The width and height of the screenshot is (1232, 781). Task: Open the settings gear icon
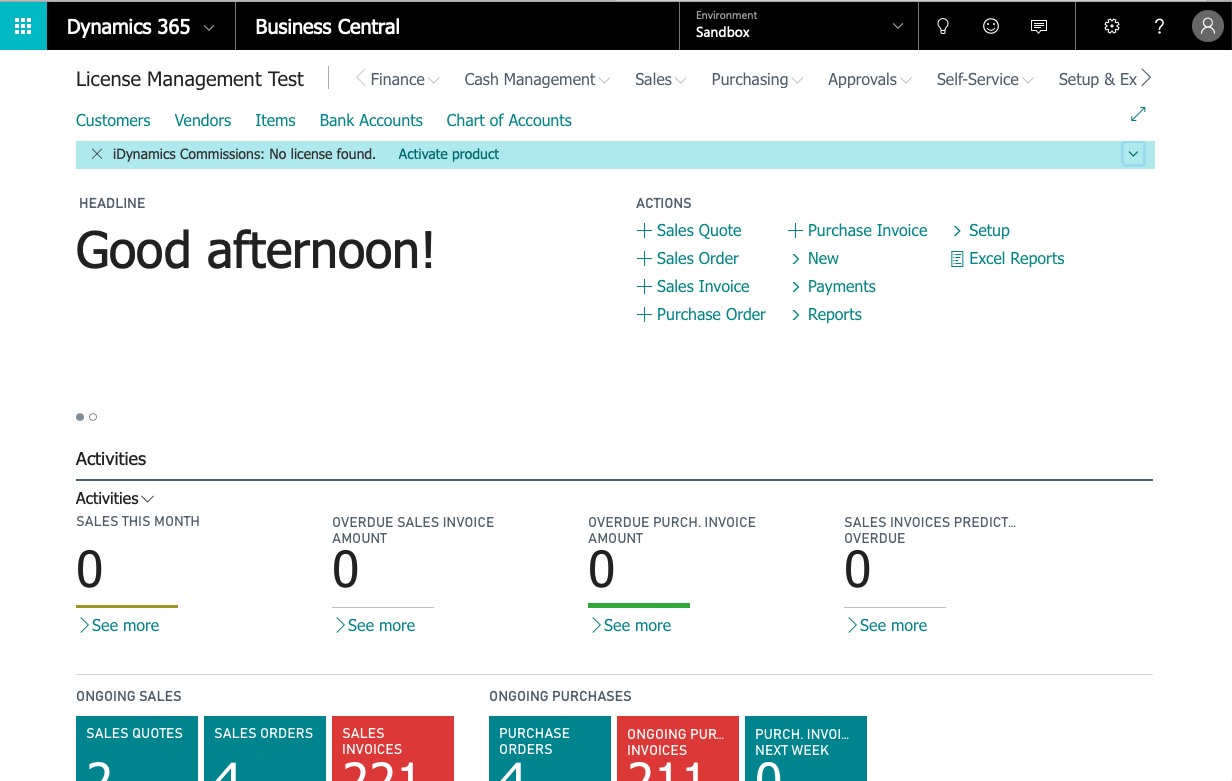pyautogui.click(x=1112, y=27)
